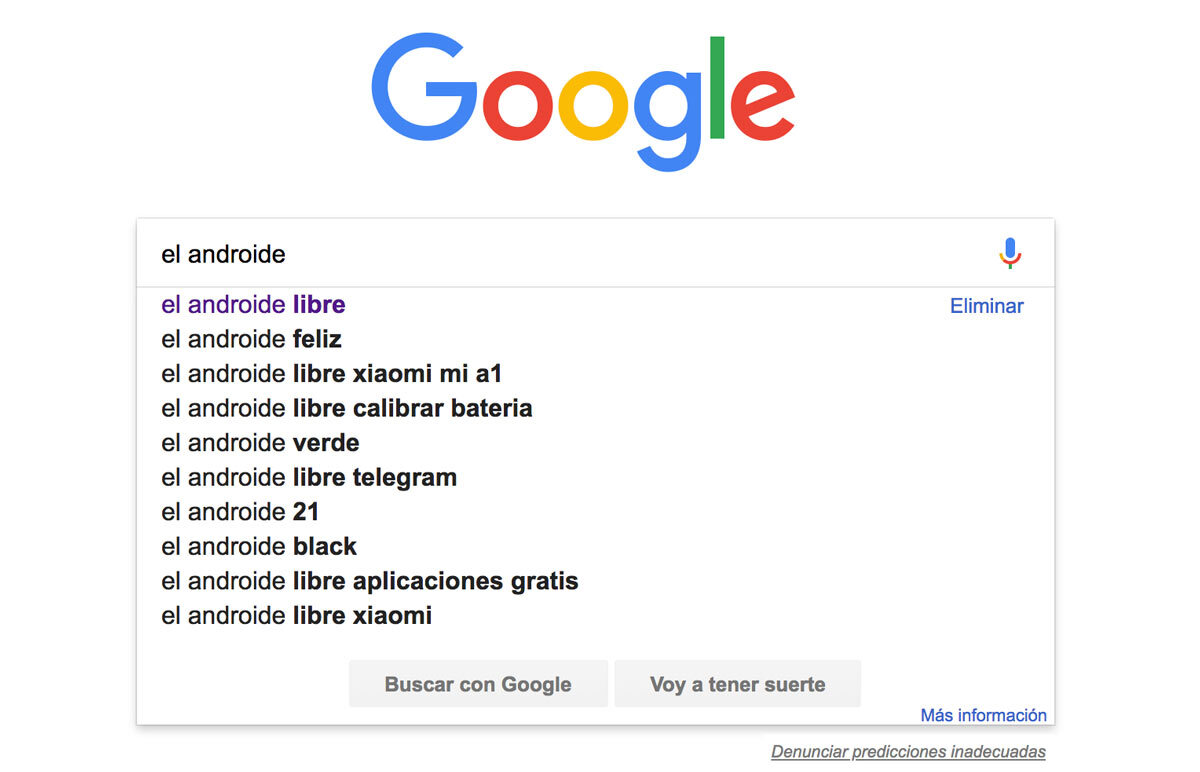Open the "Más información" link
The image size is (1200, 772).
click(x=983, y=715)
